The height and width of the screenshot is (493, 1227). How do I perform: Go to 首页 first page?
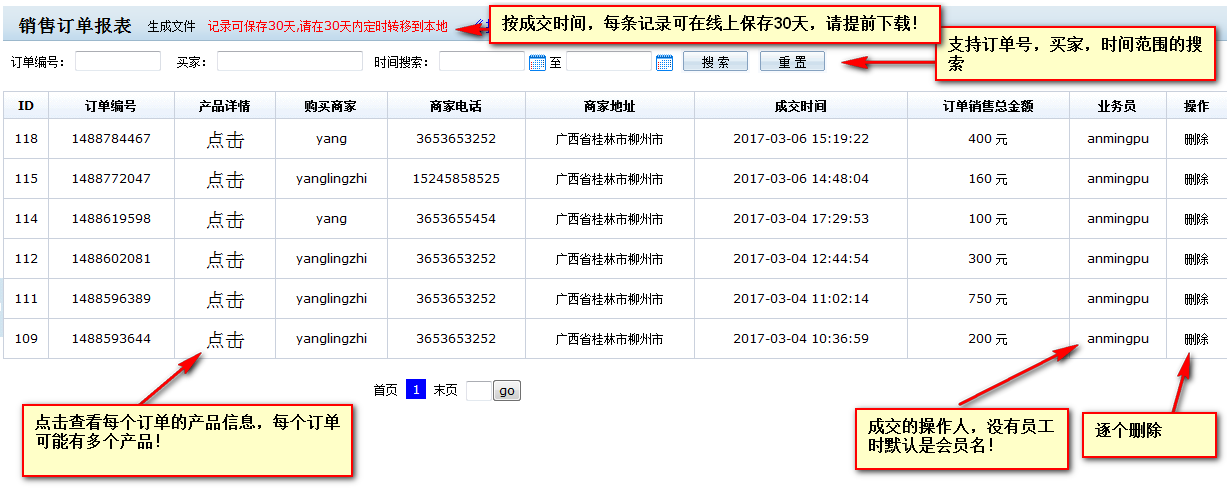click(385, 391)
